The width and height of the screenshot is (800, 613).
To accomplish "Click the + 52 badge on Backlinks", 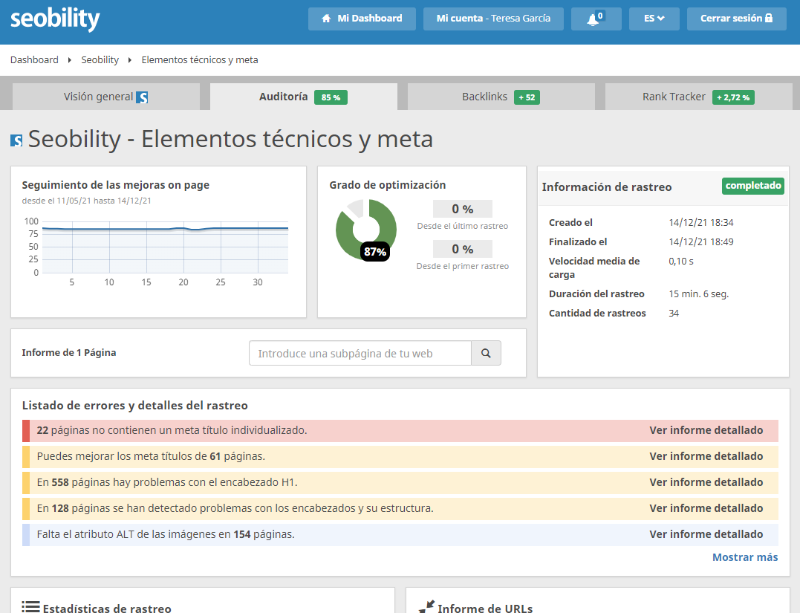I will click(x=527, y=97).
